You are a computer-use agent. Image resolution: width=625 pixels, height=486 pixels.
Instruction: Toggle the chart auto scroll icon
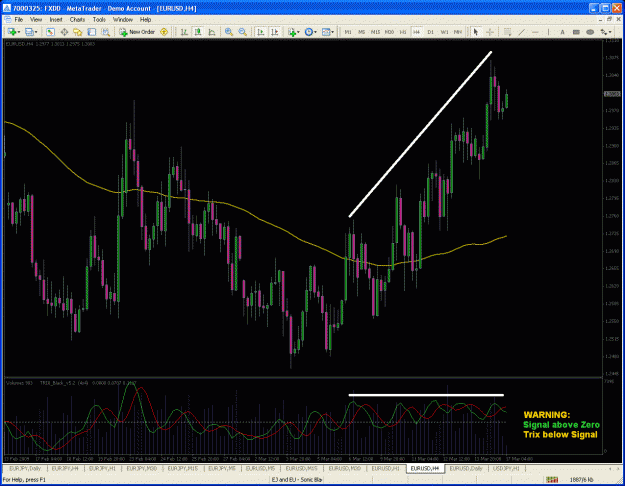261,32
